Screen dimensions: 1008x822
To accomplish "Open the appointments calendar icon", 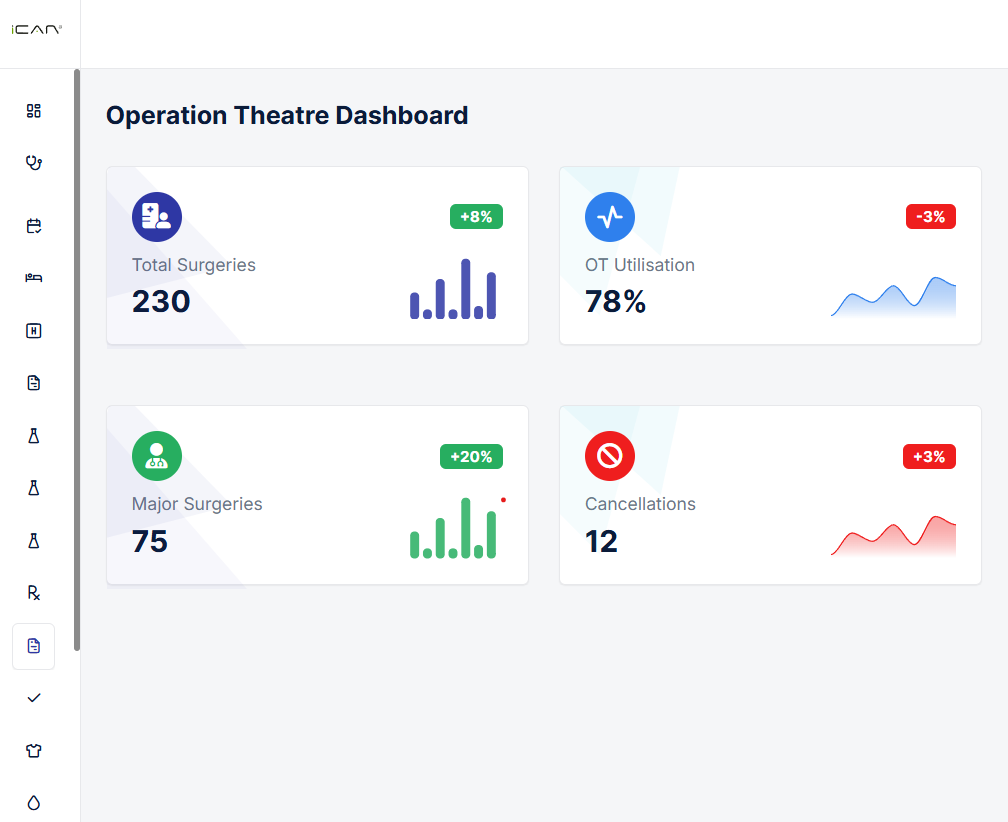I will pos(33,226).
